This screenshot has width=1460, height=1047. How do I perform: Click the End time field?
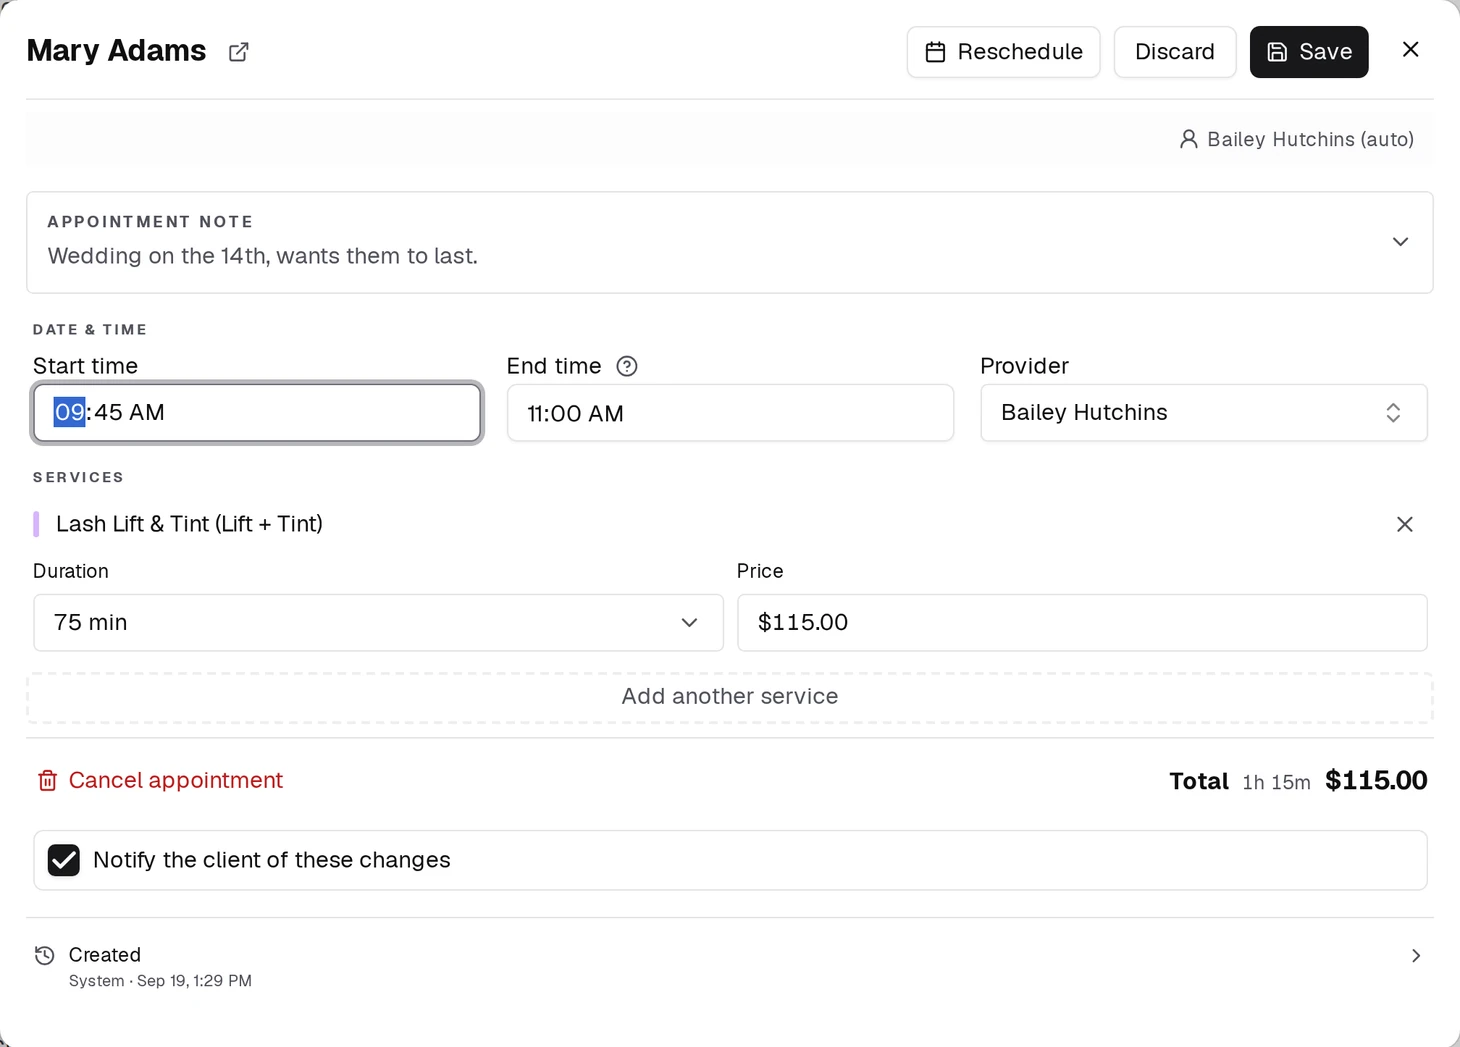coord(730,413)
